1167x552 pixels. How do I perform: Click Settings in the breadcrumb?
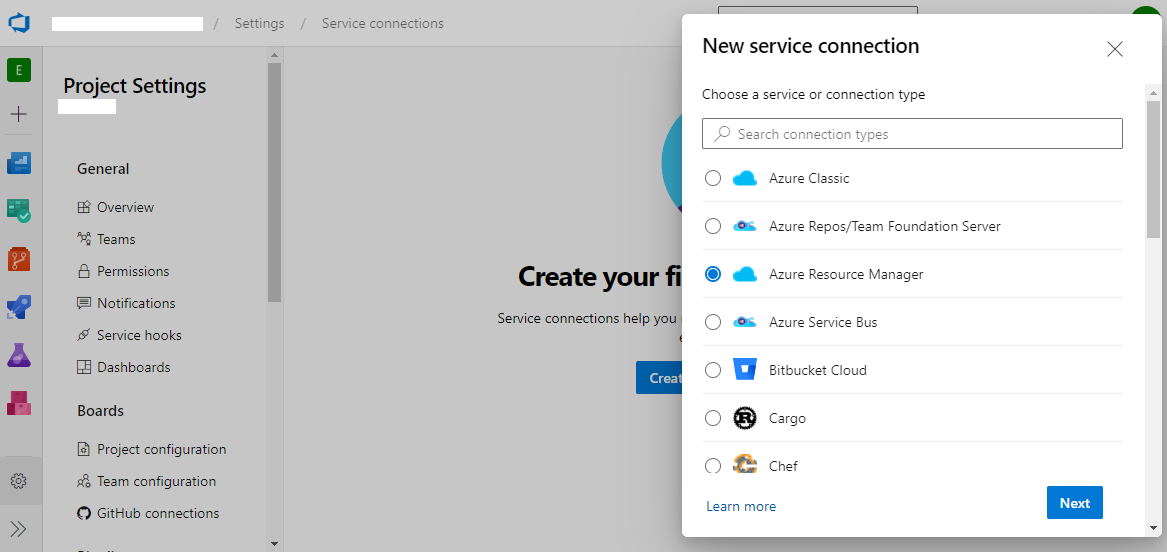click(259, 23)
